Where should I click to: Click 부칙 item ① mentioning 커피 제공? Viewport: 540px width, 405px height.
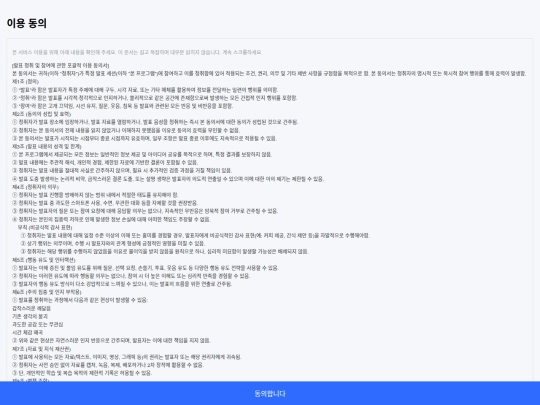[195, 235]
